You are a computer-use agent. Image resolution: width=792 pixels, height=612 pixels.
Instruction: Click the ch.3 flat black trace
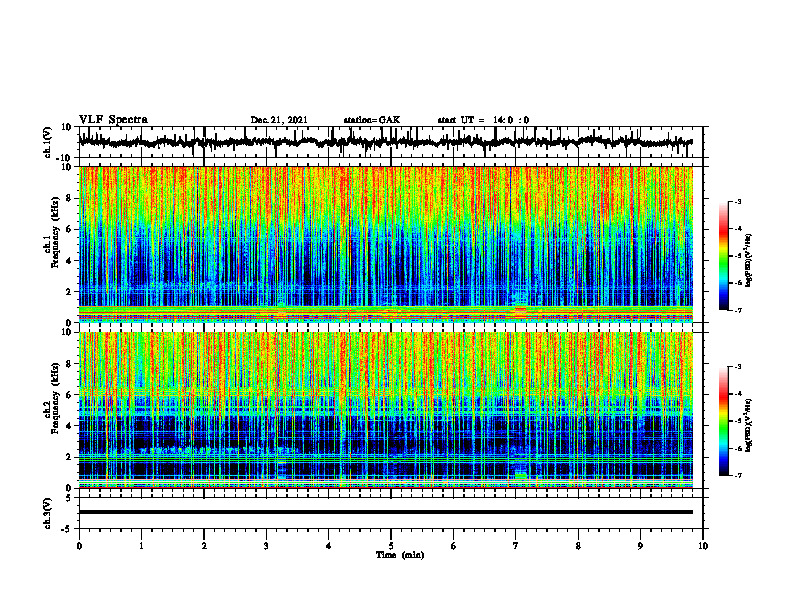click(386, 512)
